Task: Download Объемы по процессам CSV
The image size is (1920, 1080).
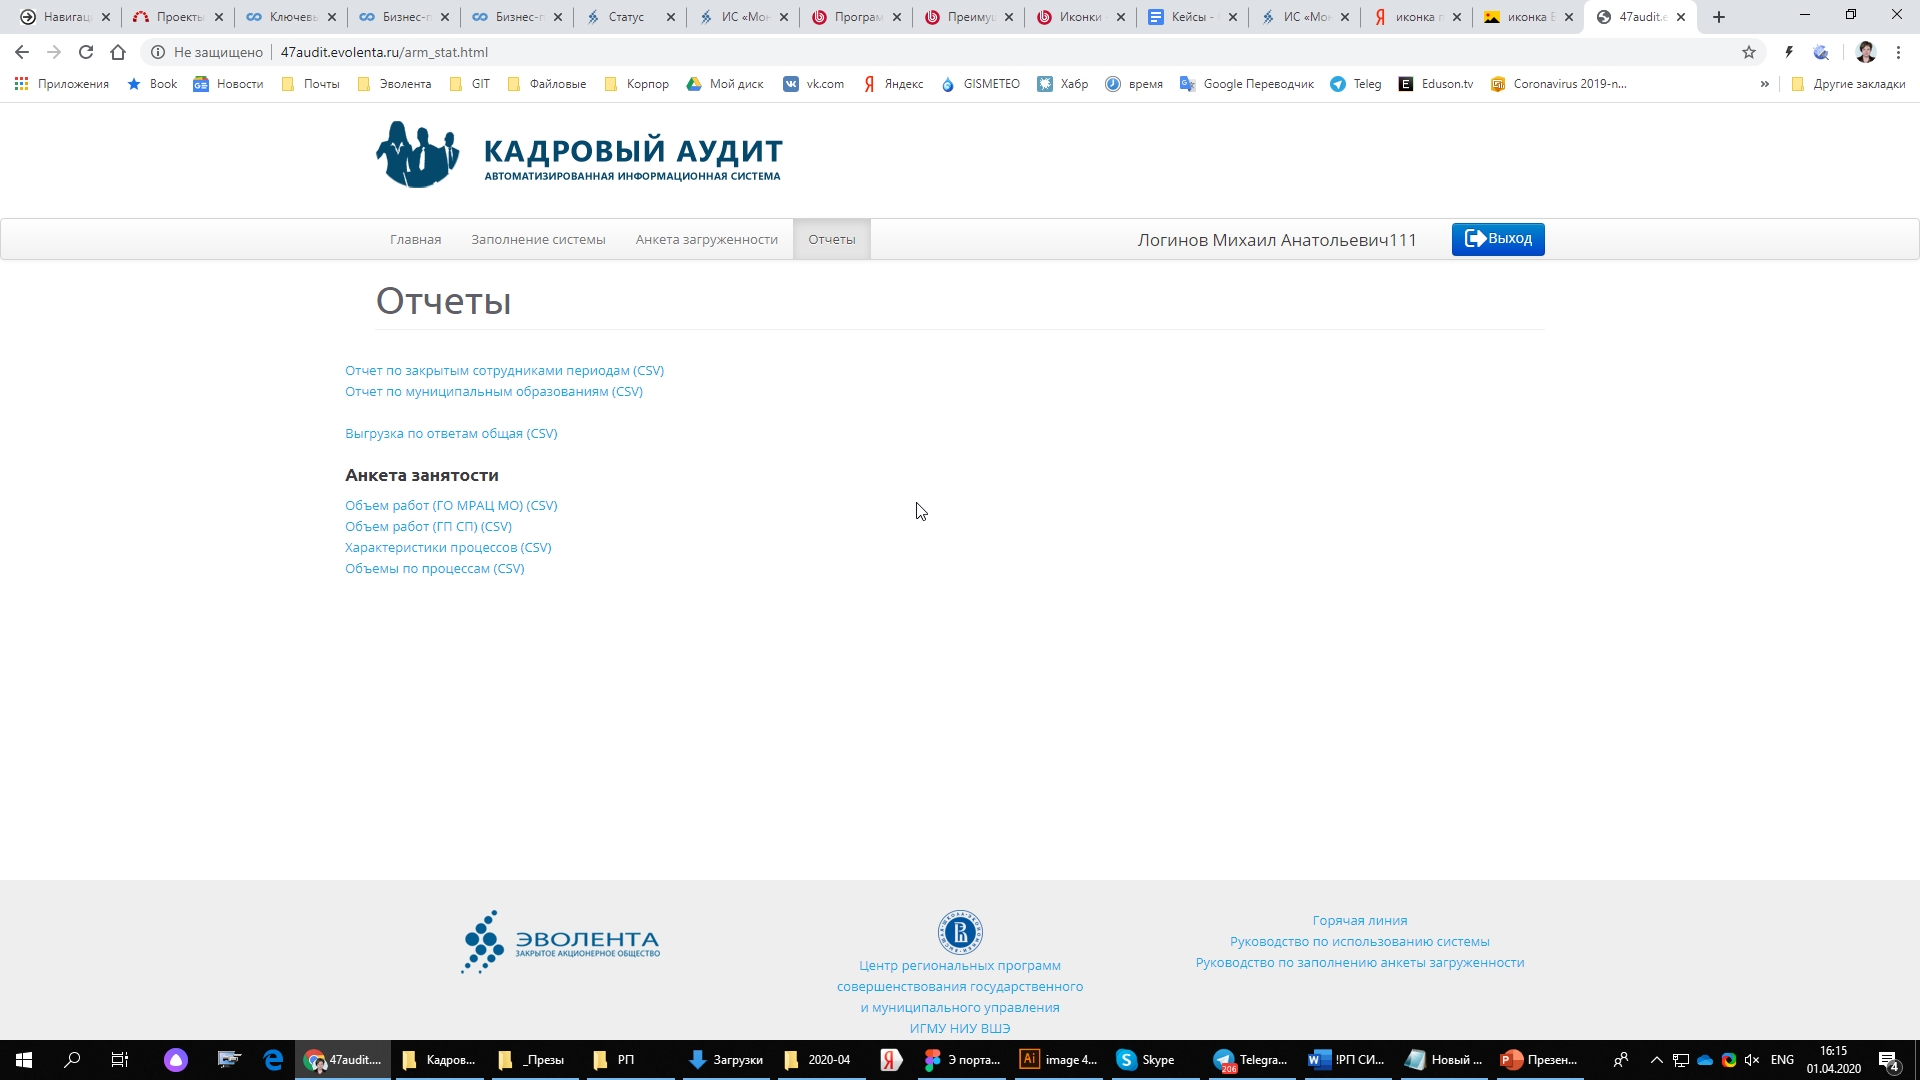Action: click(434, 569)
